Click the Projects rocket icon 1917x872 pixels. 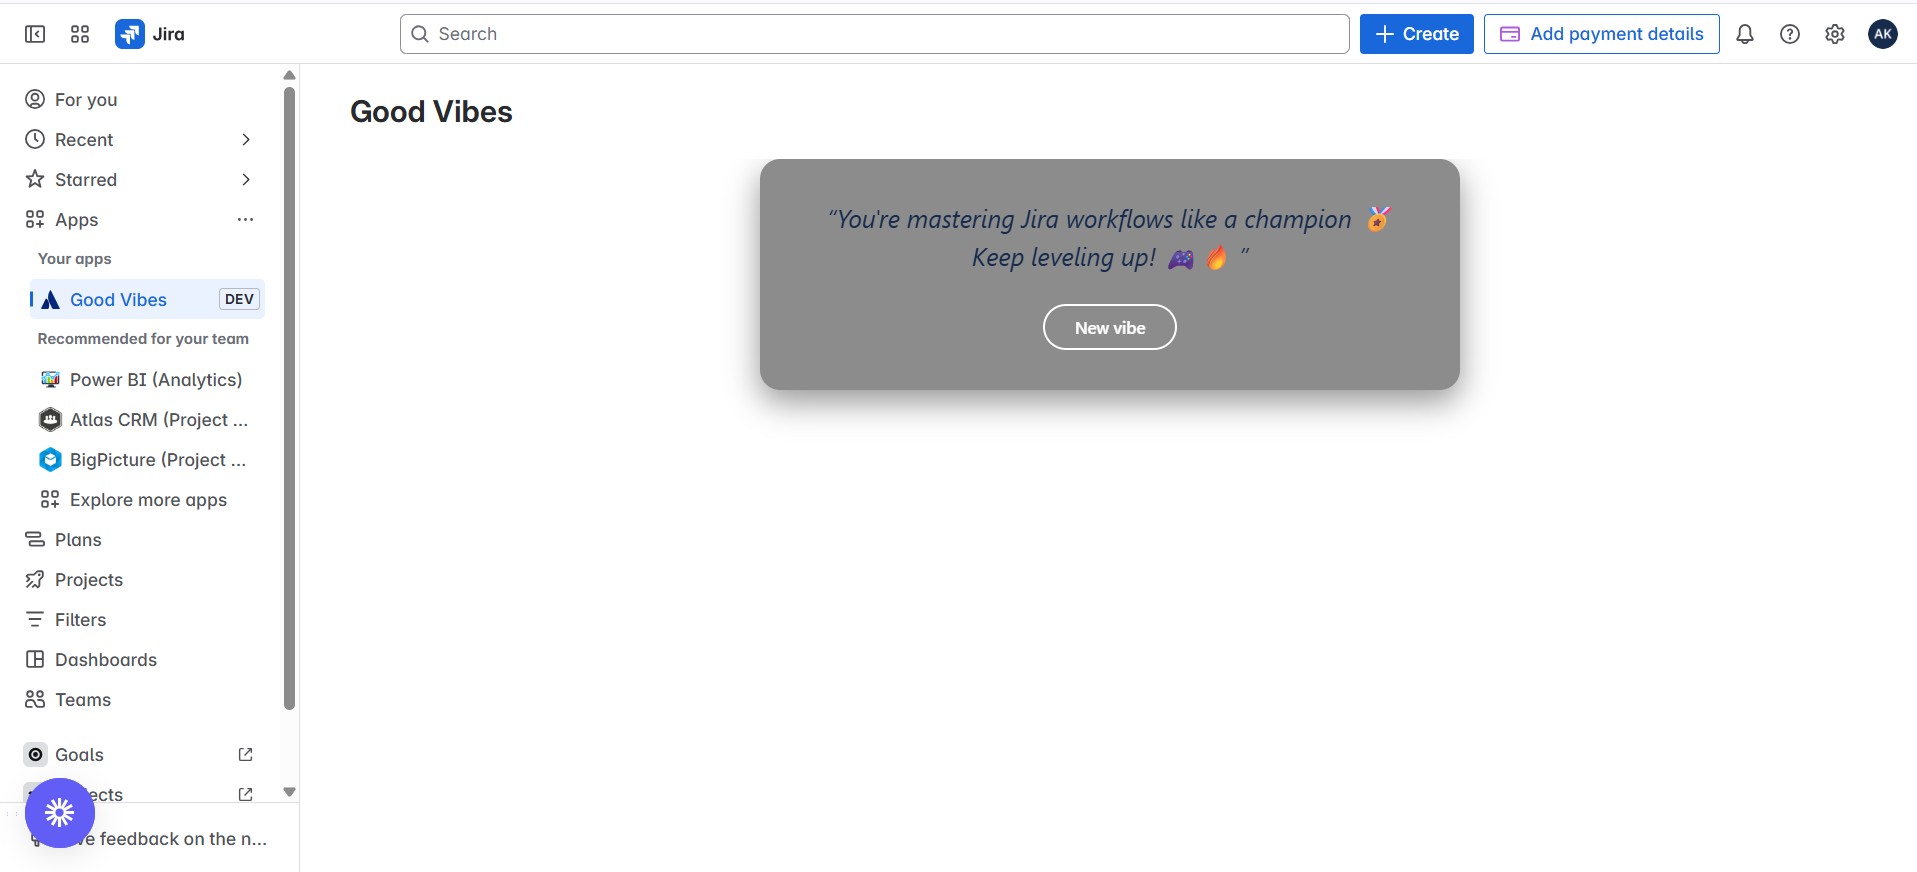click(35, 579)
